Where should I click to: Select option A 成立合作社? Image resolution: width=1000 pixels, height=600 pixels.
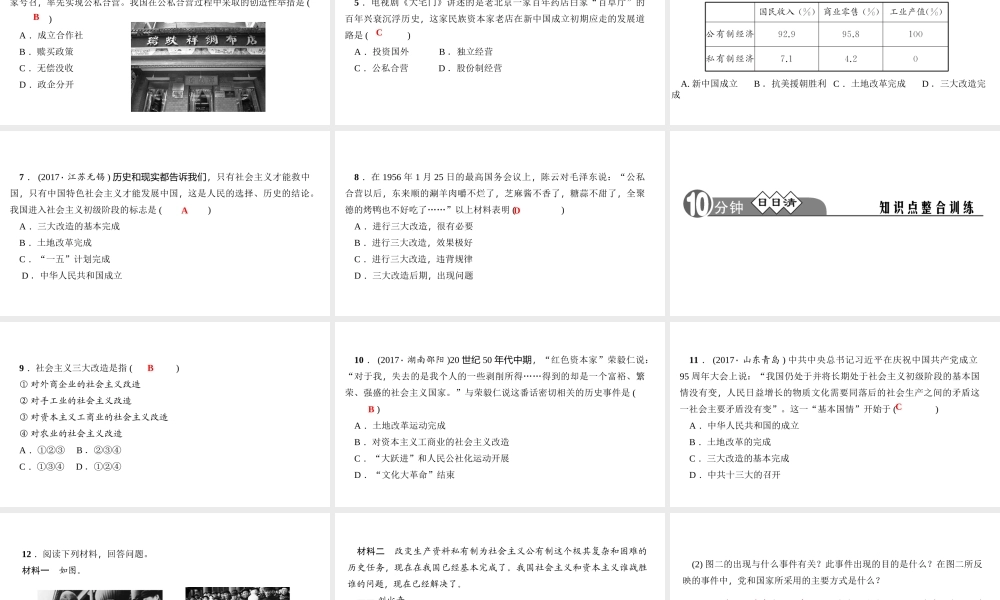(x=51, y=35)
